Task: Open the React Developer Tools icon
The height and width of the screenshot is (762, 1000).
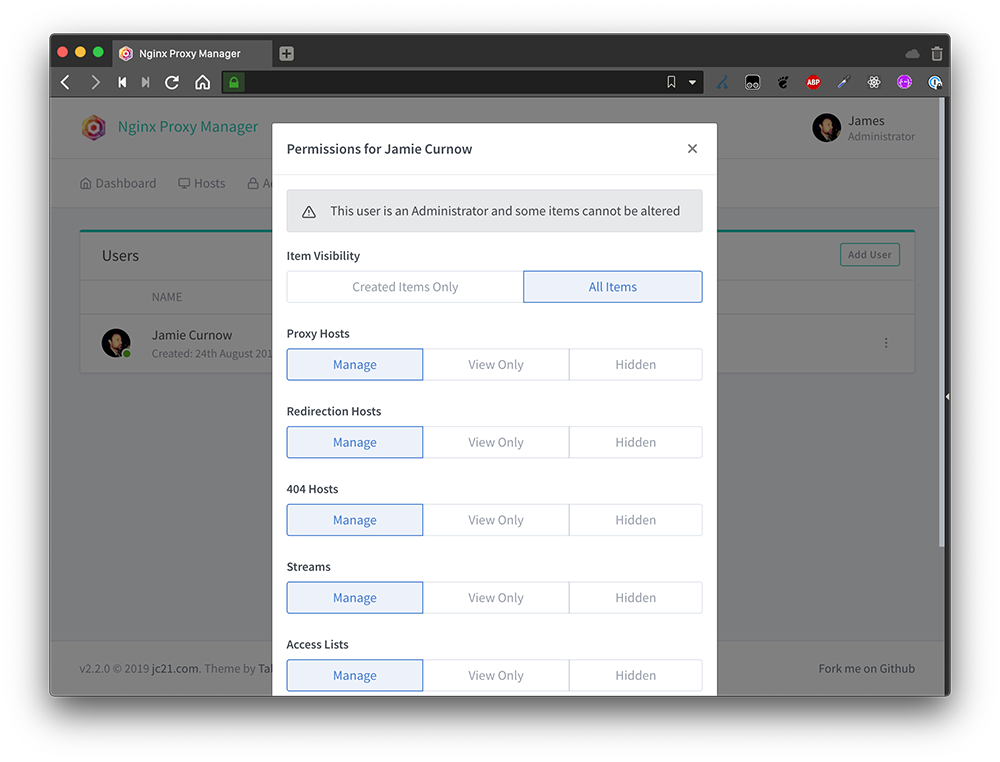Action: tap(874, 82)
